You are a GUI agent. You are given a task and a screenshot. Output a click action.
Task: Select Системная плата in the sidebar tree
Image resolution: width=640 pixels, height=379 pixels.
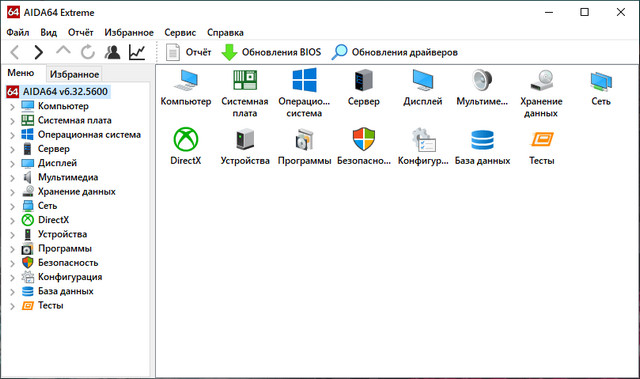point(75,120)
